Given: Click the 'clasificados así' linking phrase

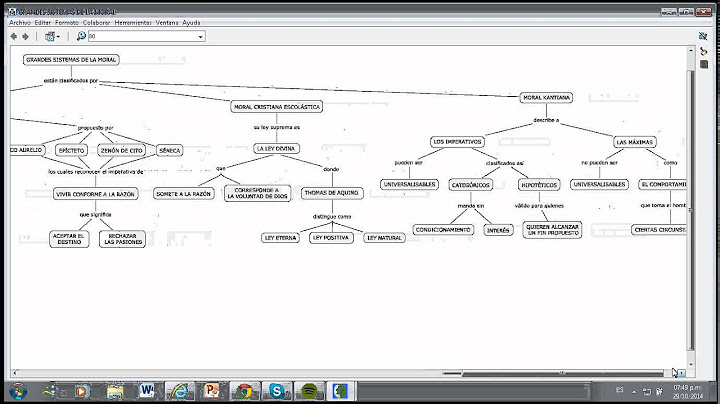Looking at the screenshot, I should click(505, 163).
